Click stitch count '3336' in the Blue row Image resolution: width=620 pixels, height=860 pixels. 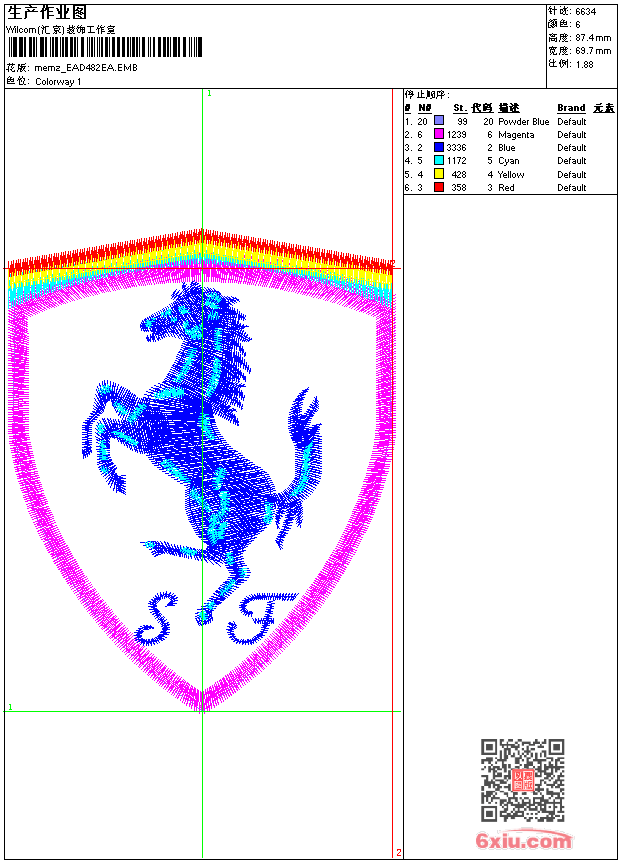click(456, 148)
